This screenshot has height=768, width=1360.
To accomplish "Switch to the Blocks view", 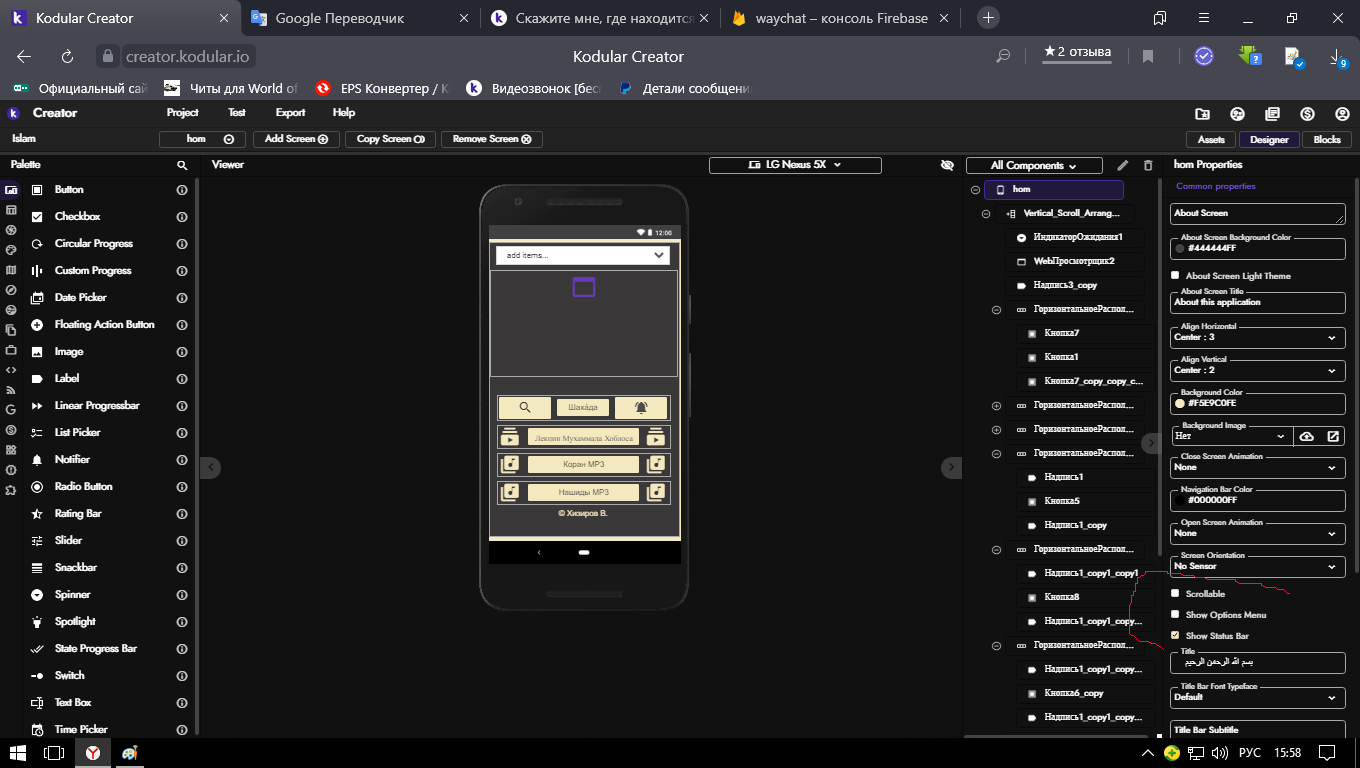I will 1327,139.
